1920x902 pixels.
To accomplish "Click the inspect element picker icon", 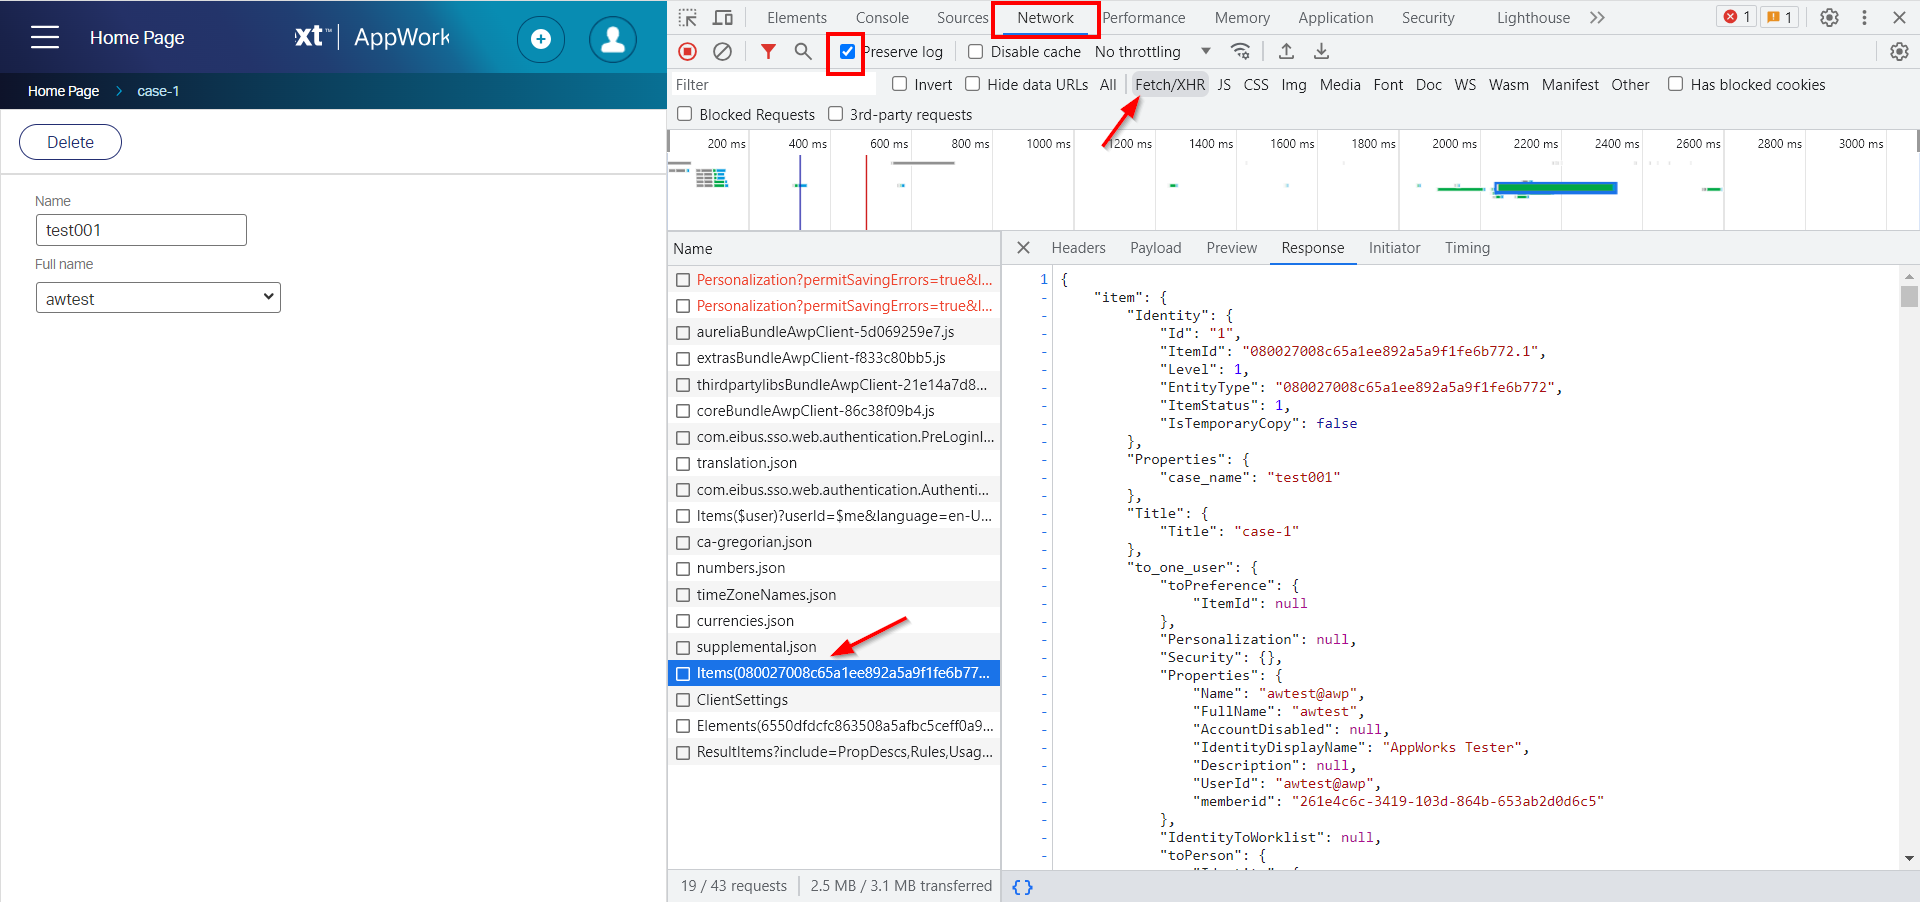I will click(688, 18).
